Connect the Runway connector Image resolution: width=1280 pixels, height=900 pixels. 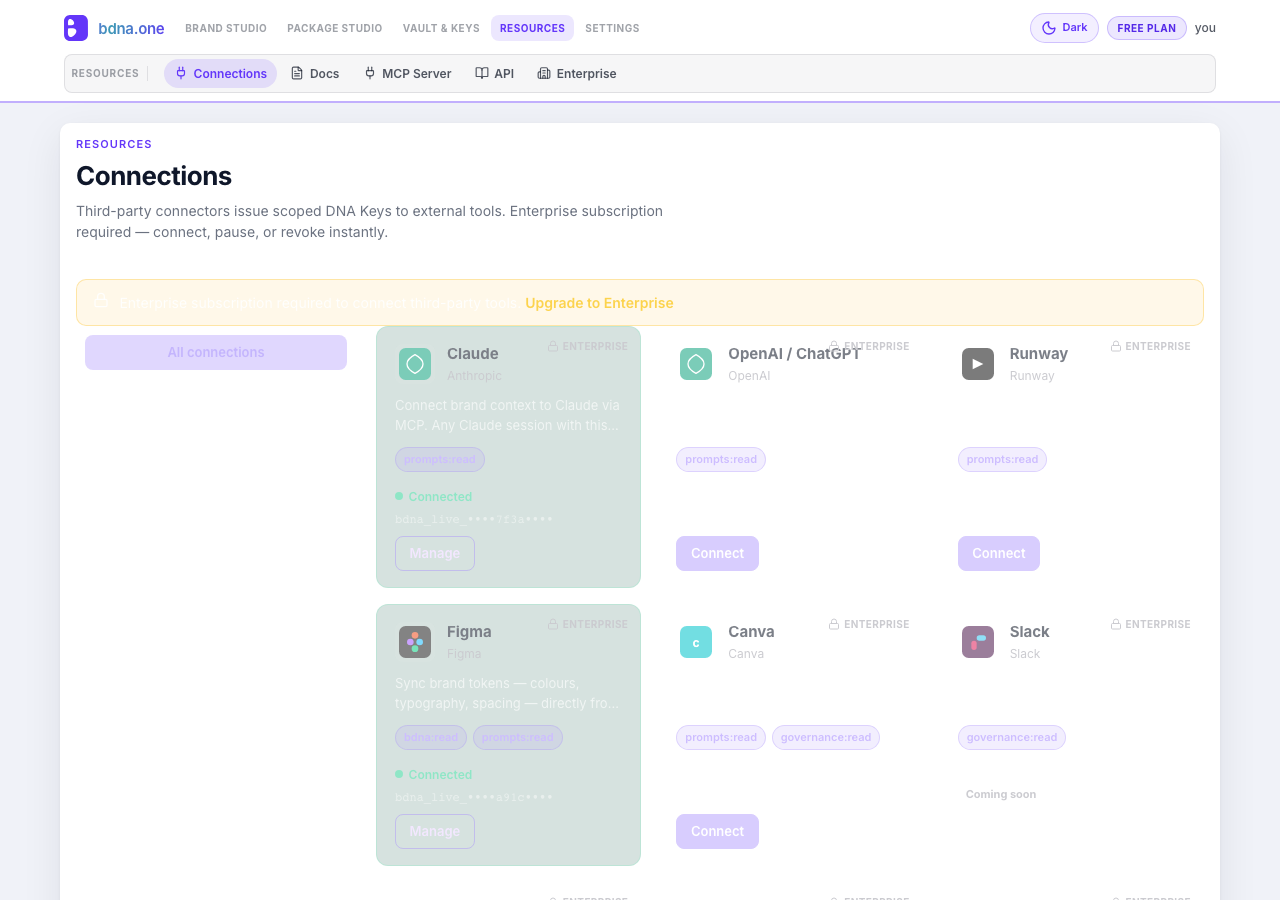[x=999, y=553]
